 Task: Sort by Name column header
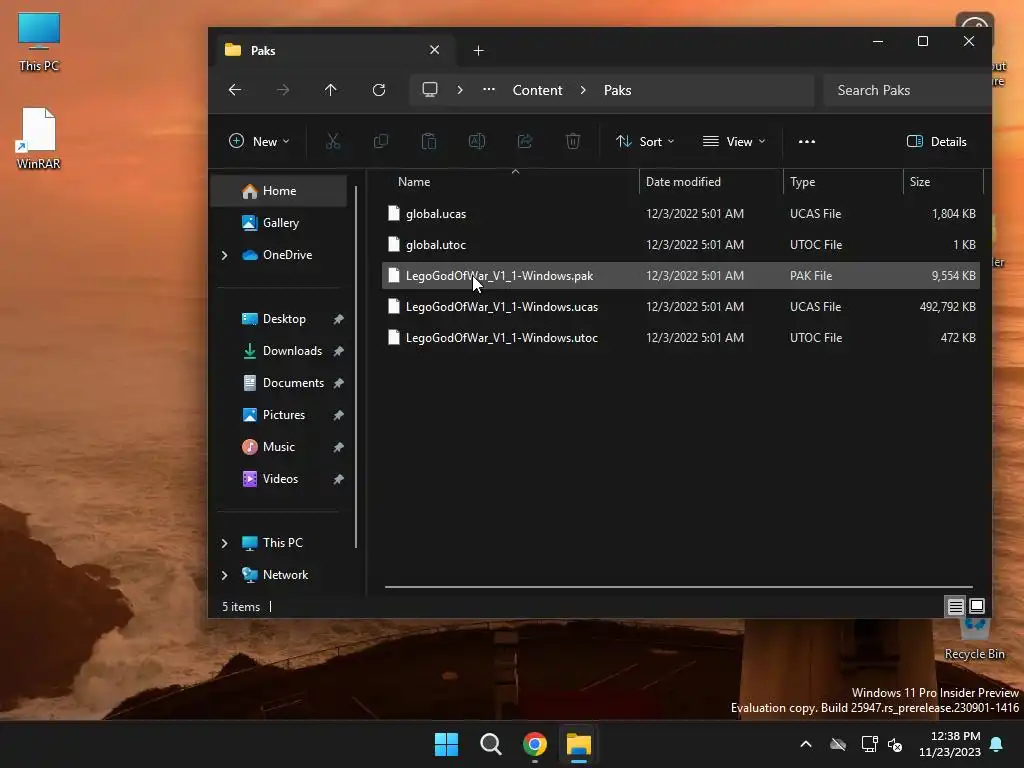click(511, 182)
